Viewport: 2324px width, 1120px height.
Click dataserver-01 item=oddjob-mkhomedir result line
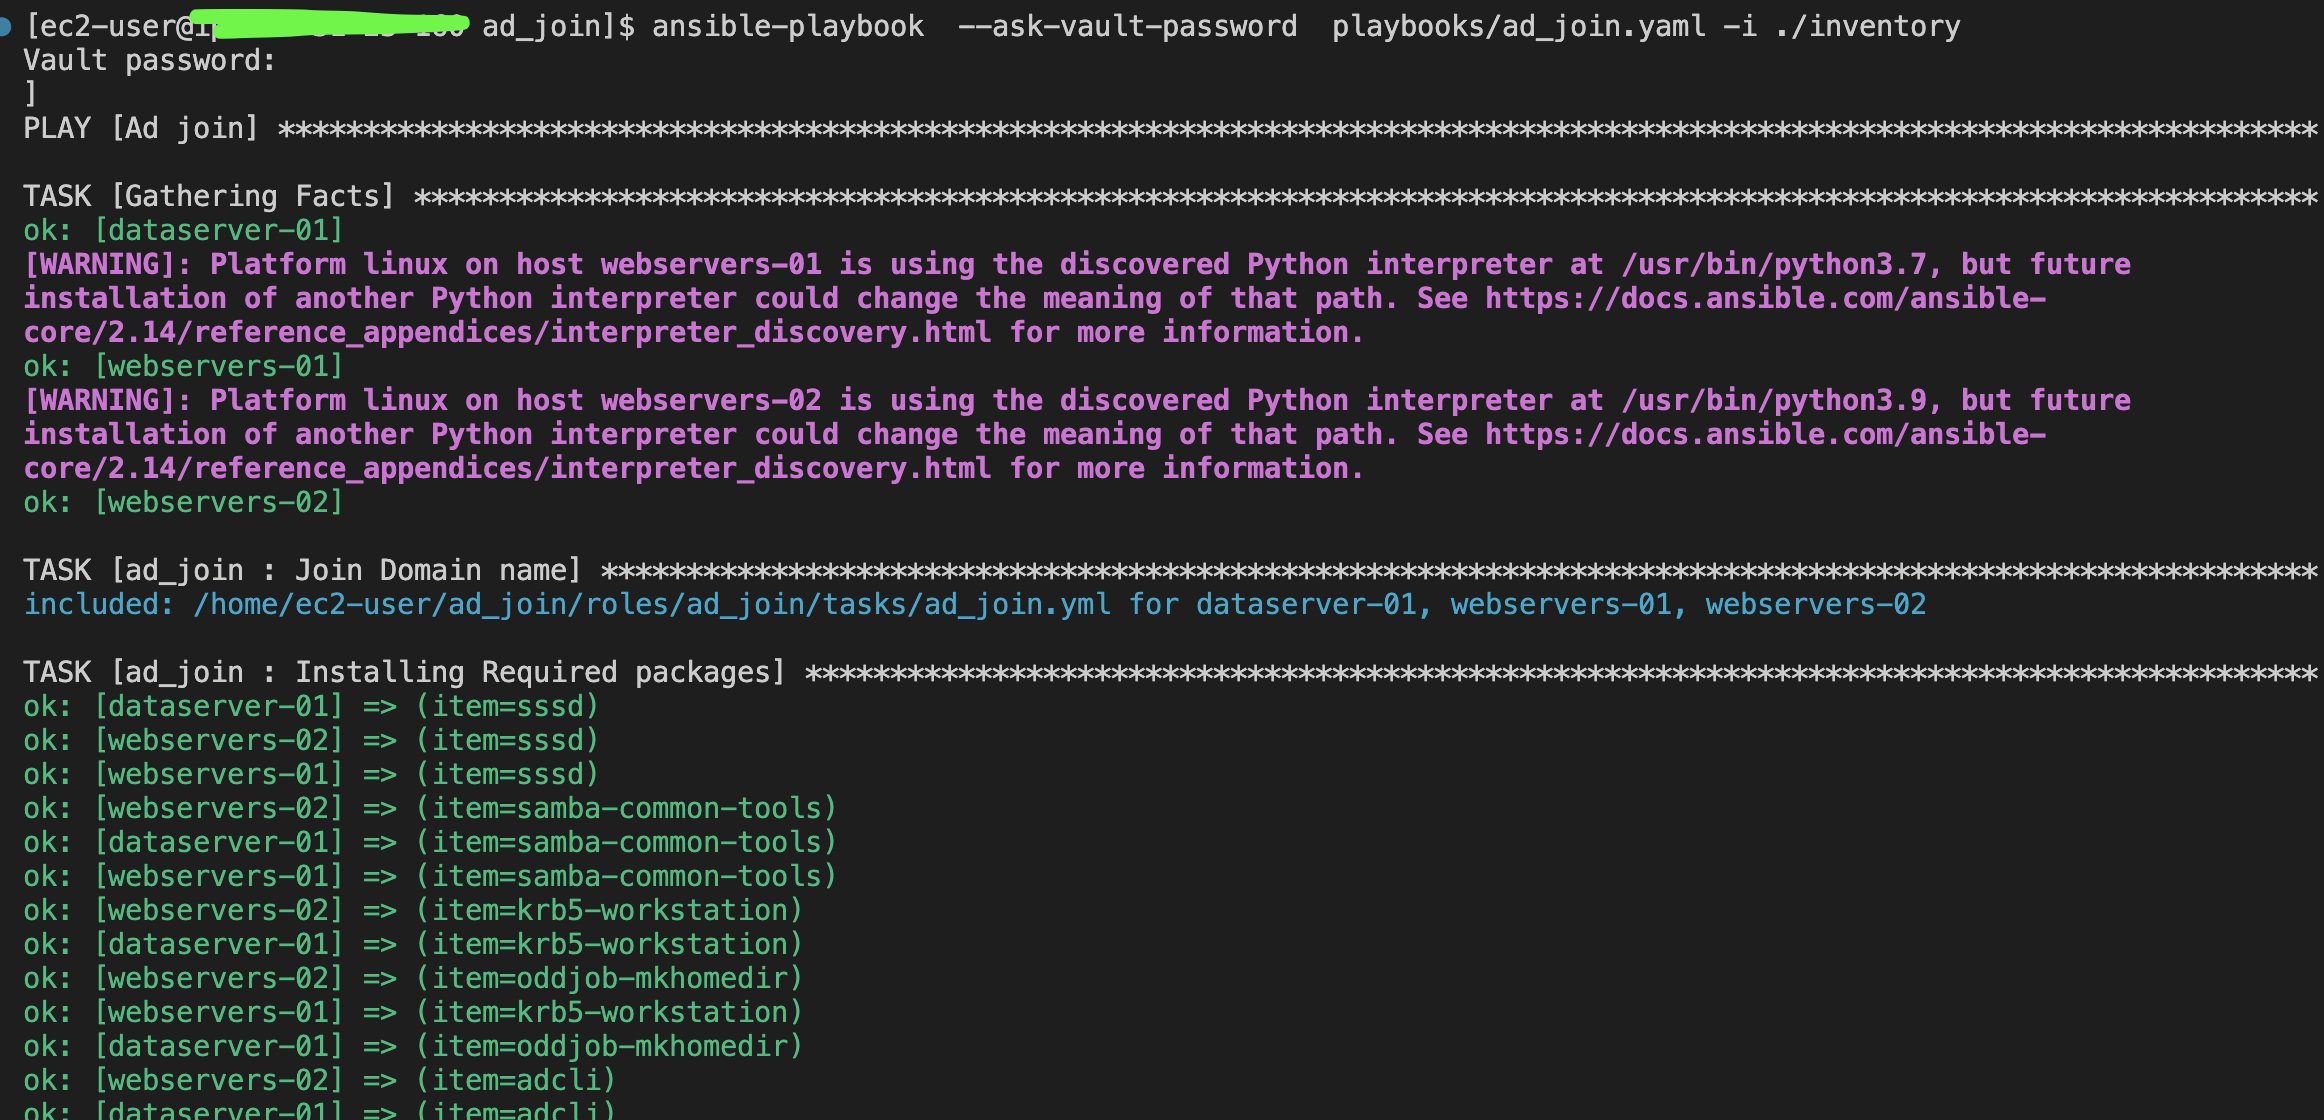click(412, 1046)
